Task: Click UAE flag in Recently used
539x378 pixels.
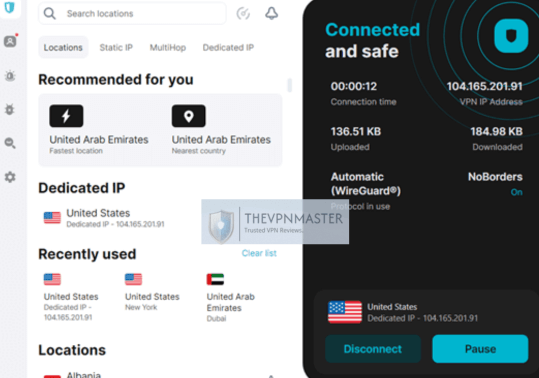Action: pos(215,279)
